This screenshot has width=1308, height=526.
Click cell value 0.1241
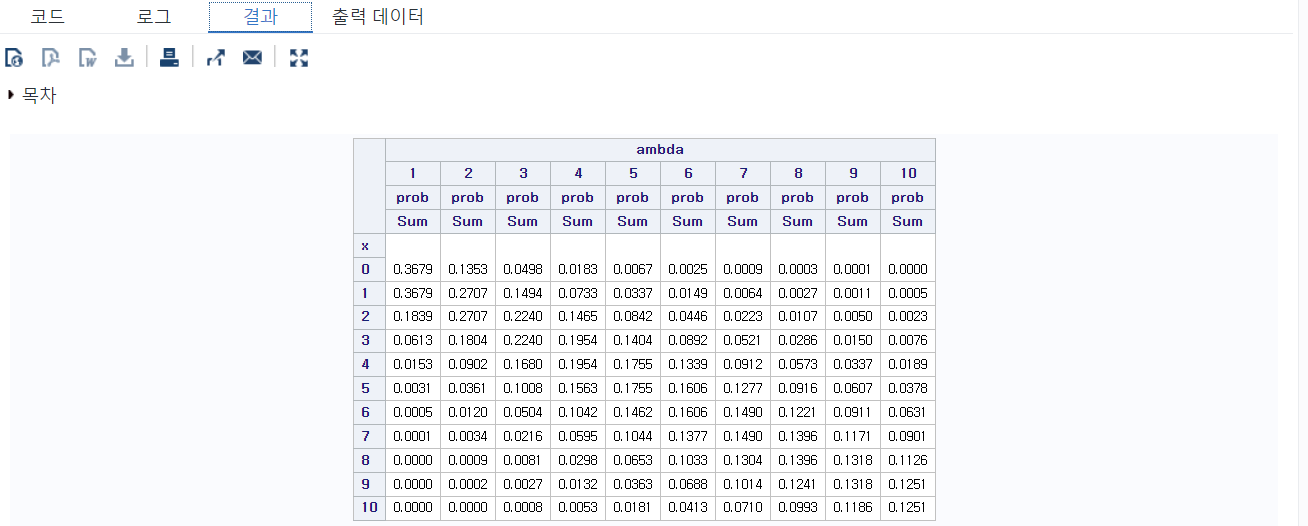(797, 484)
